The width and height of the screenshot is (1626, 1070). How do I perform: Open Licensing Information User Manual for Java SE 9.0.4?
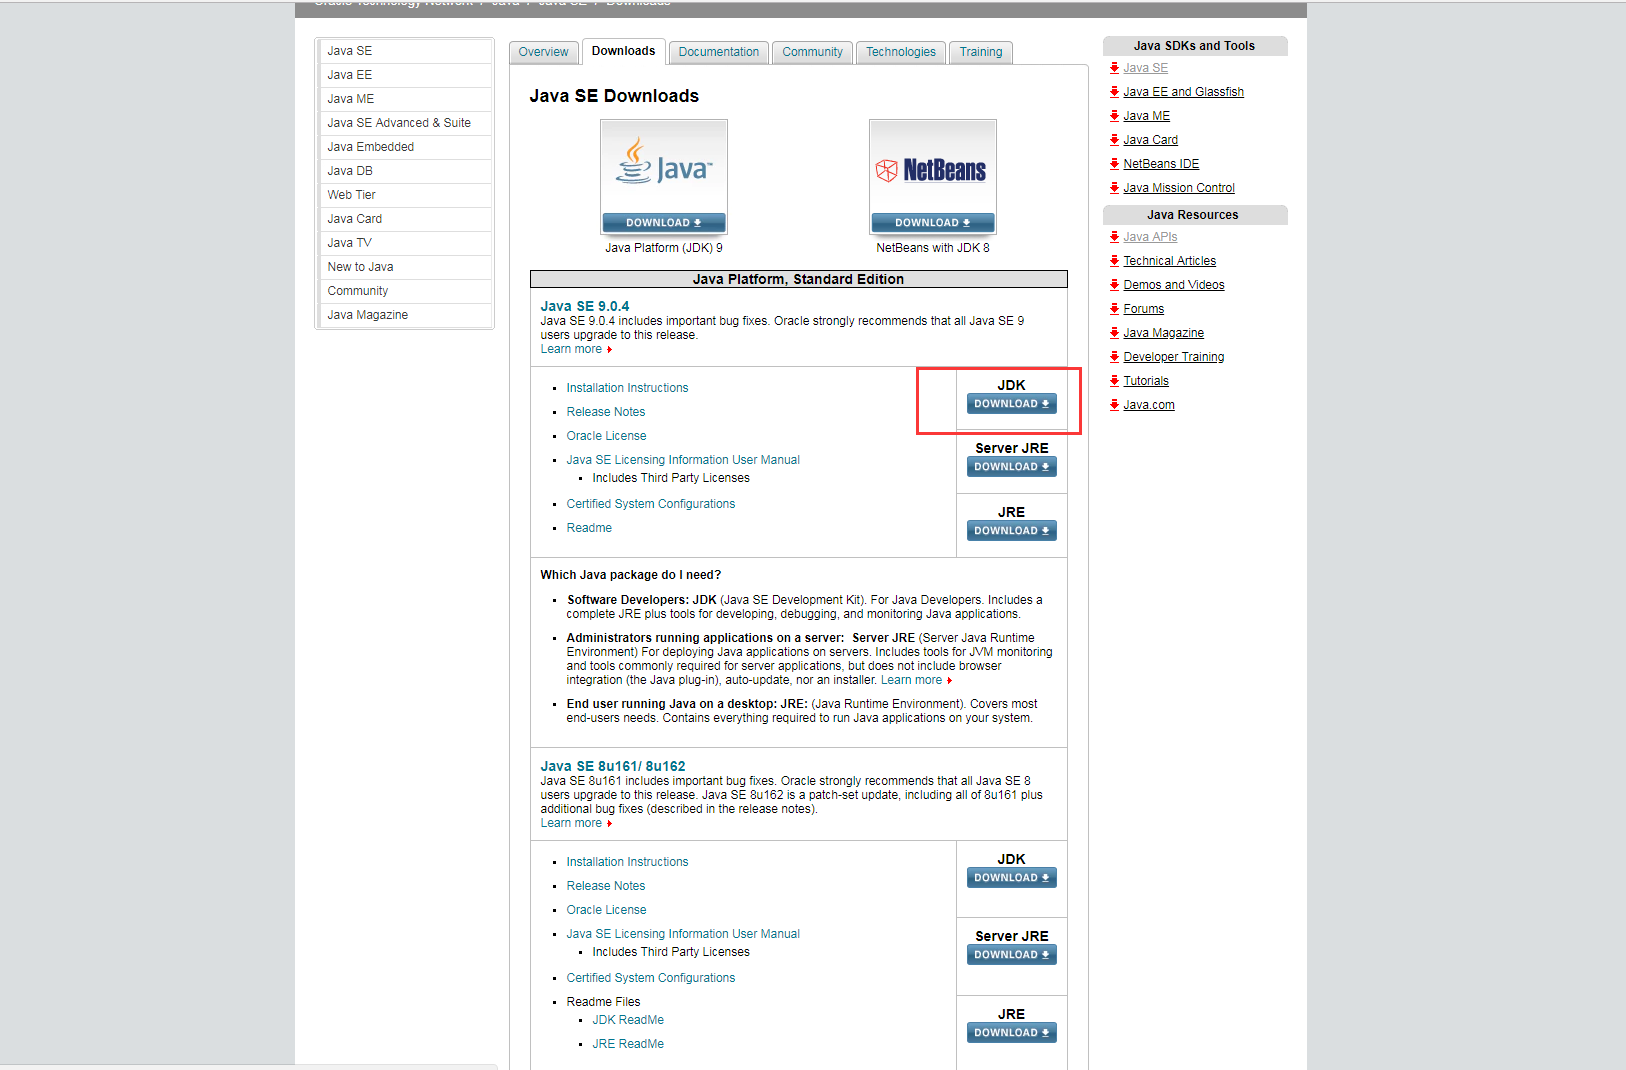pos(683,460)
